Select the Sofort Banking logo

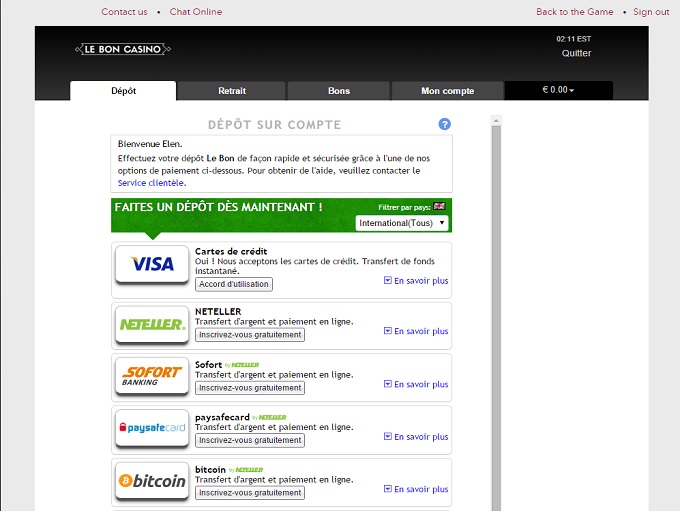tap(151, 375)
